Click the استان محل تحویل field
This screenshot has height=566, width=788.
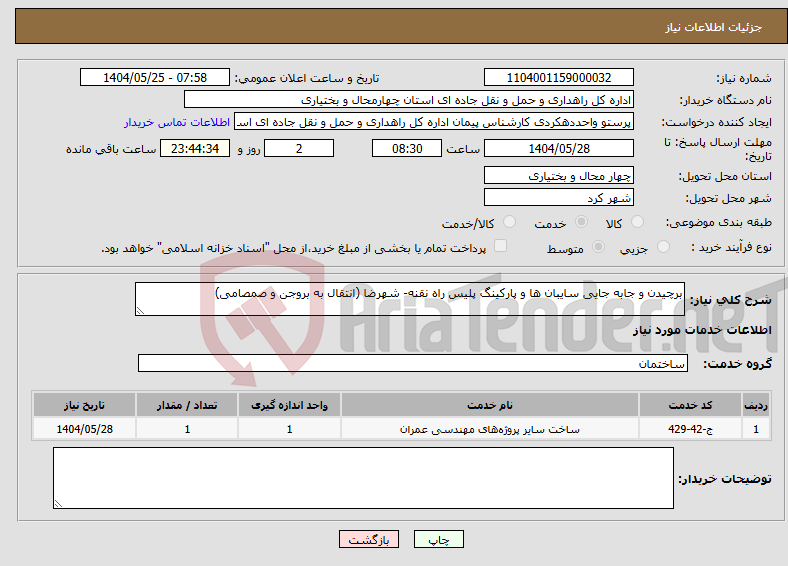click(558, 175)
